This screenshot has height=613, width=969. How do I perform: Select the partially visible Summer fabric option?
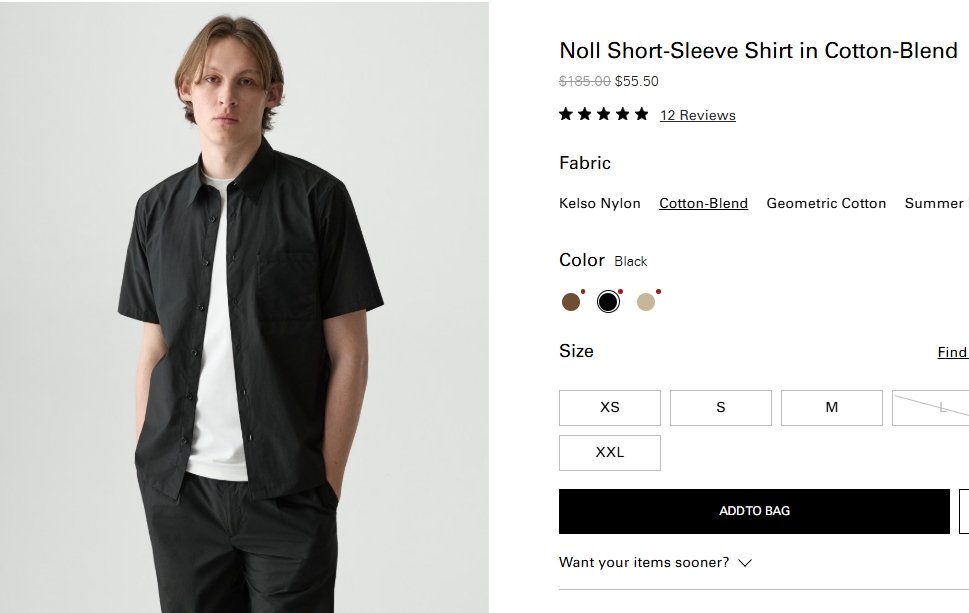[x=935, y=203]
